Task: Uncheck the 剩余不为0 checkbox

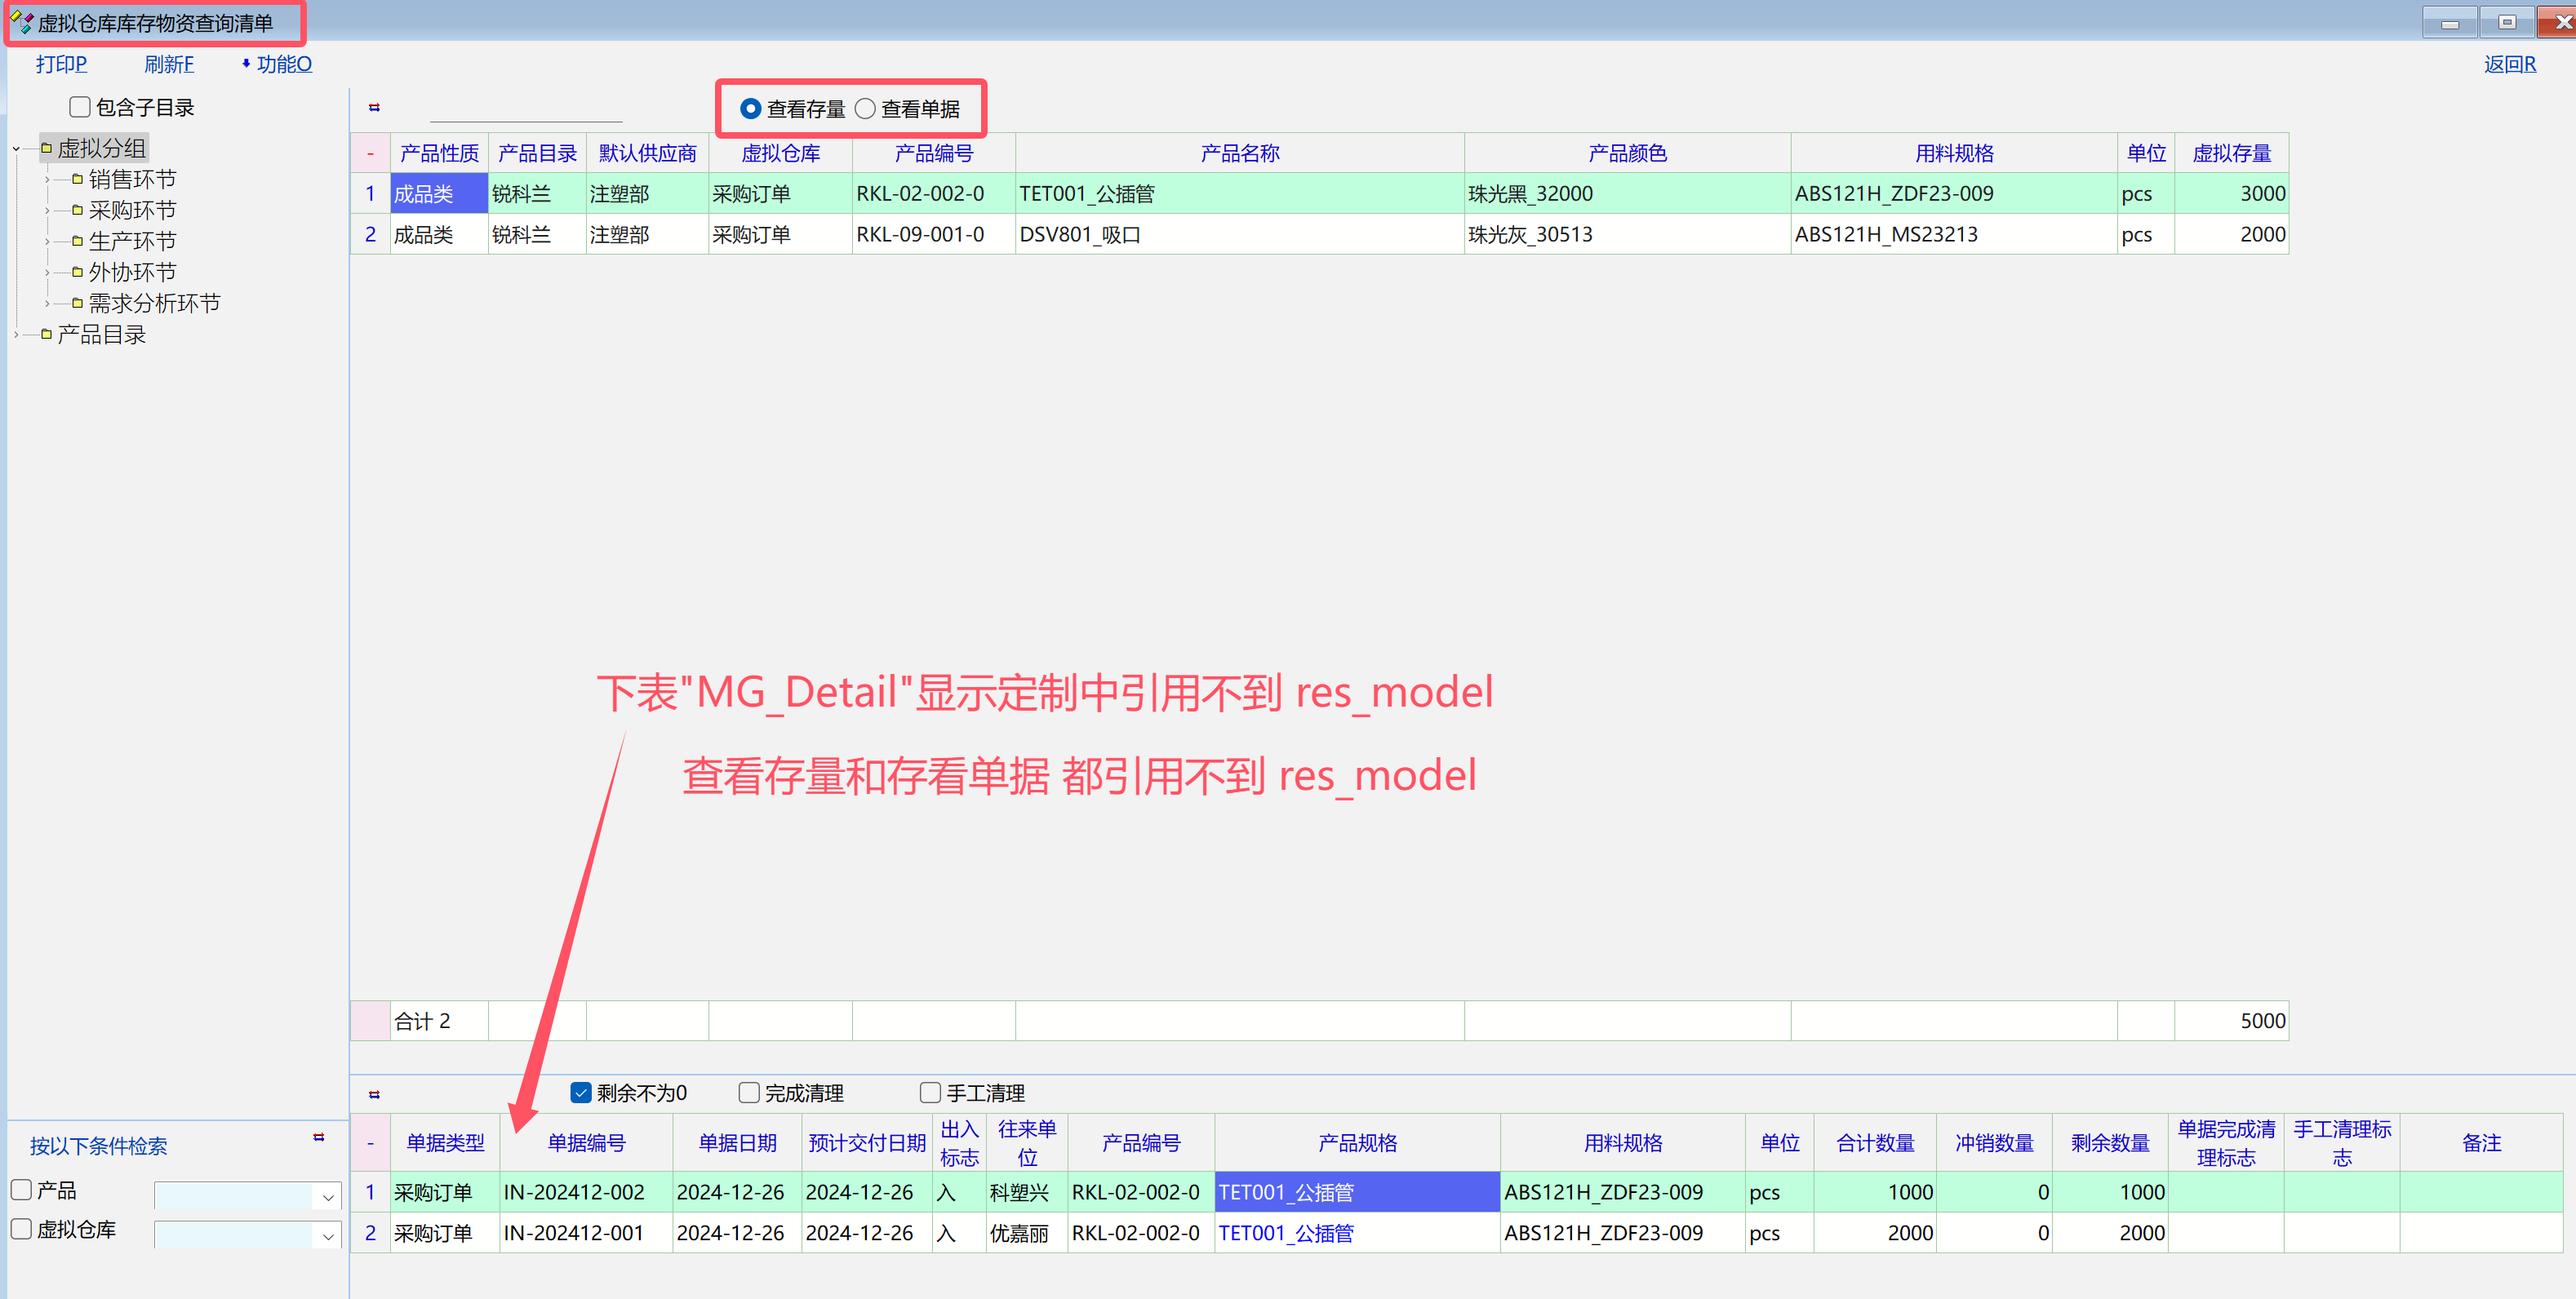Action: click(x=580, y=1092)
